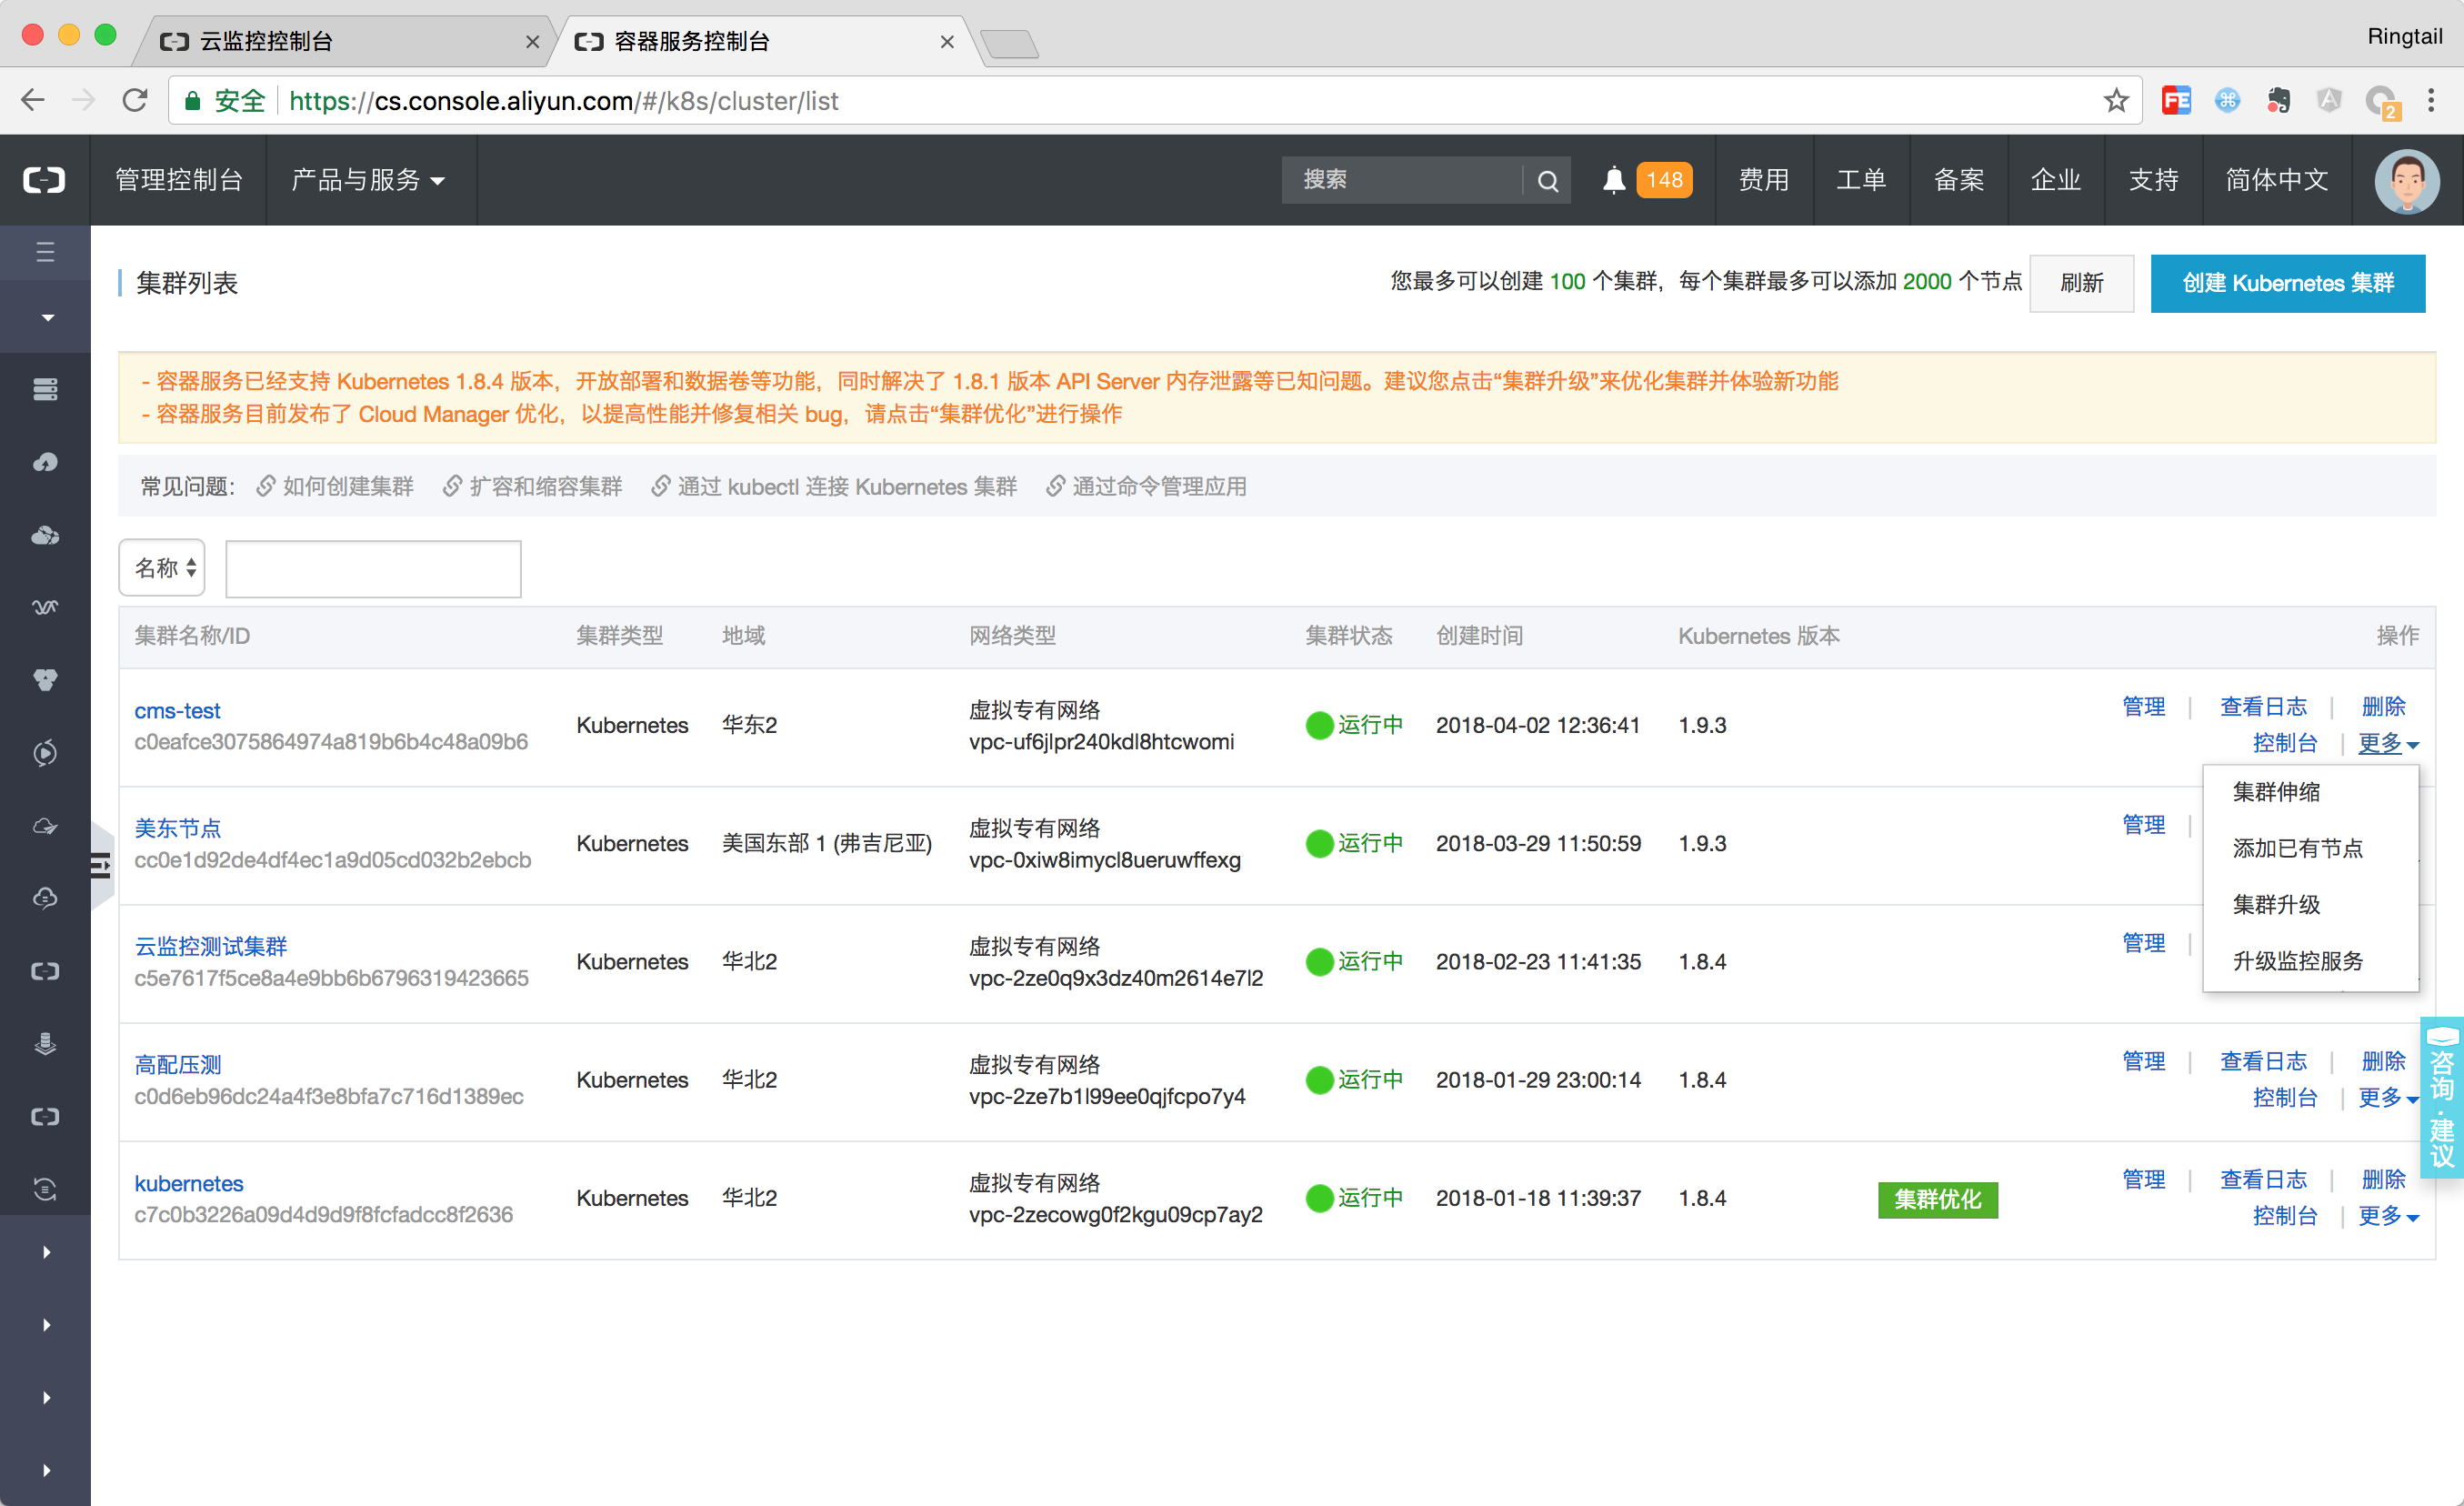Screen dimensions: 2464x1506
Task: Open 工单 in the top navigation
Action: (1861, 180)
